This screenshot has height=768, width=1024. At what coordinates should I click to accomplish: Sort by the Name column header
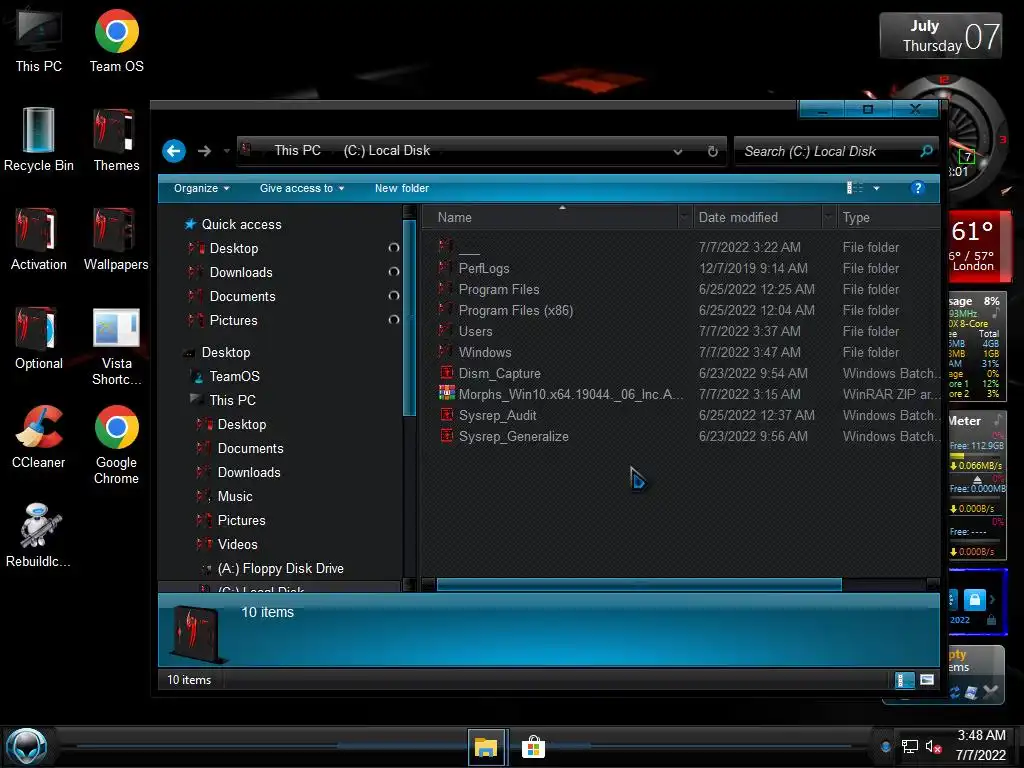click(550, 217)
